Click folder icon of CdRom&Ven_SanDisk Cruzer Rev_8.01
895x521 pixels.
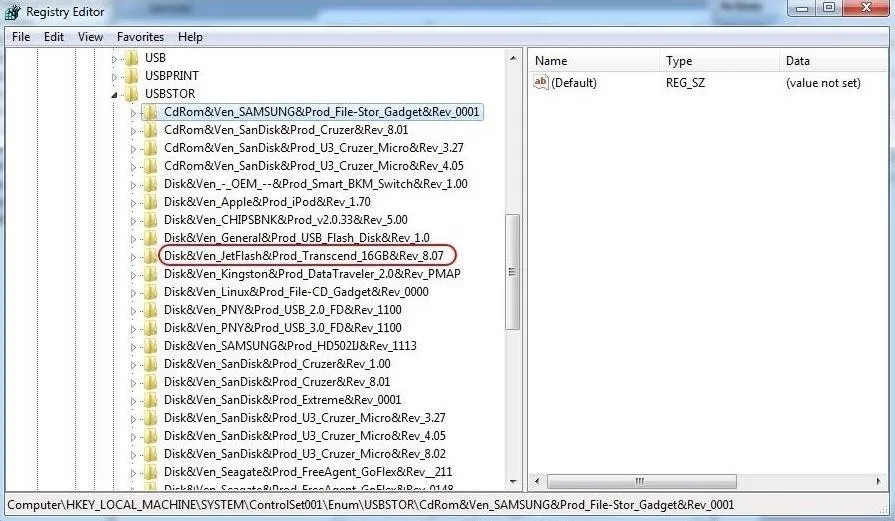[x=151, y=130]
